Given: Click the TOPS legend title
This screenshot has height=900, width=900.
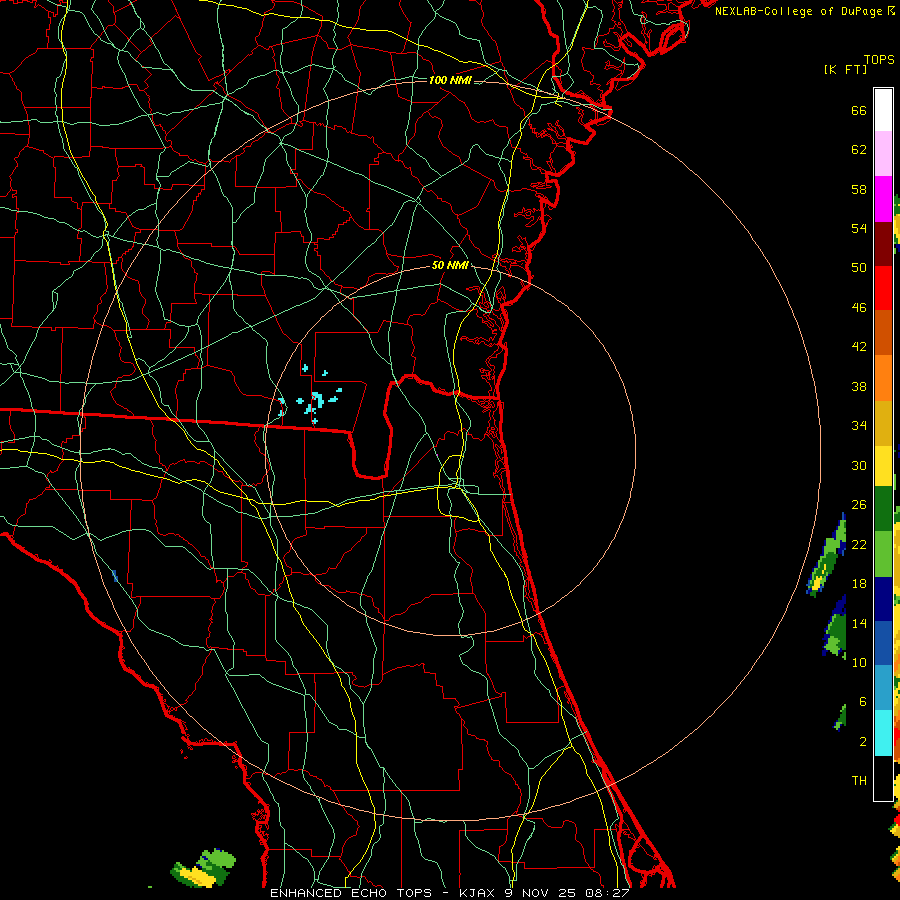Looking at the screenshot, I should tap(879, 60).
